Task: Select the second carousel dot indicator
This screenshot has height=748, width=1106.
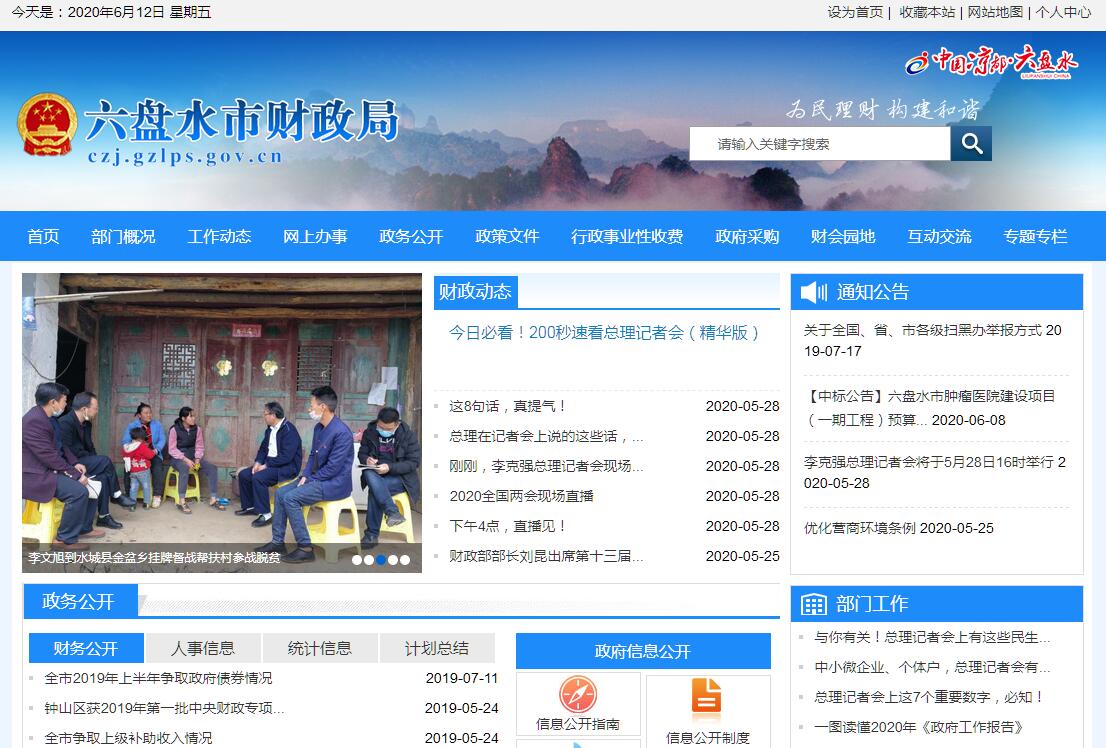Action: point(369,560)
